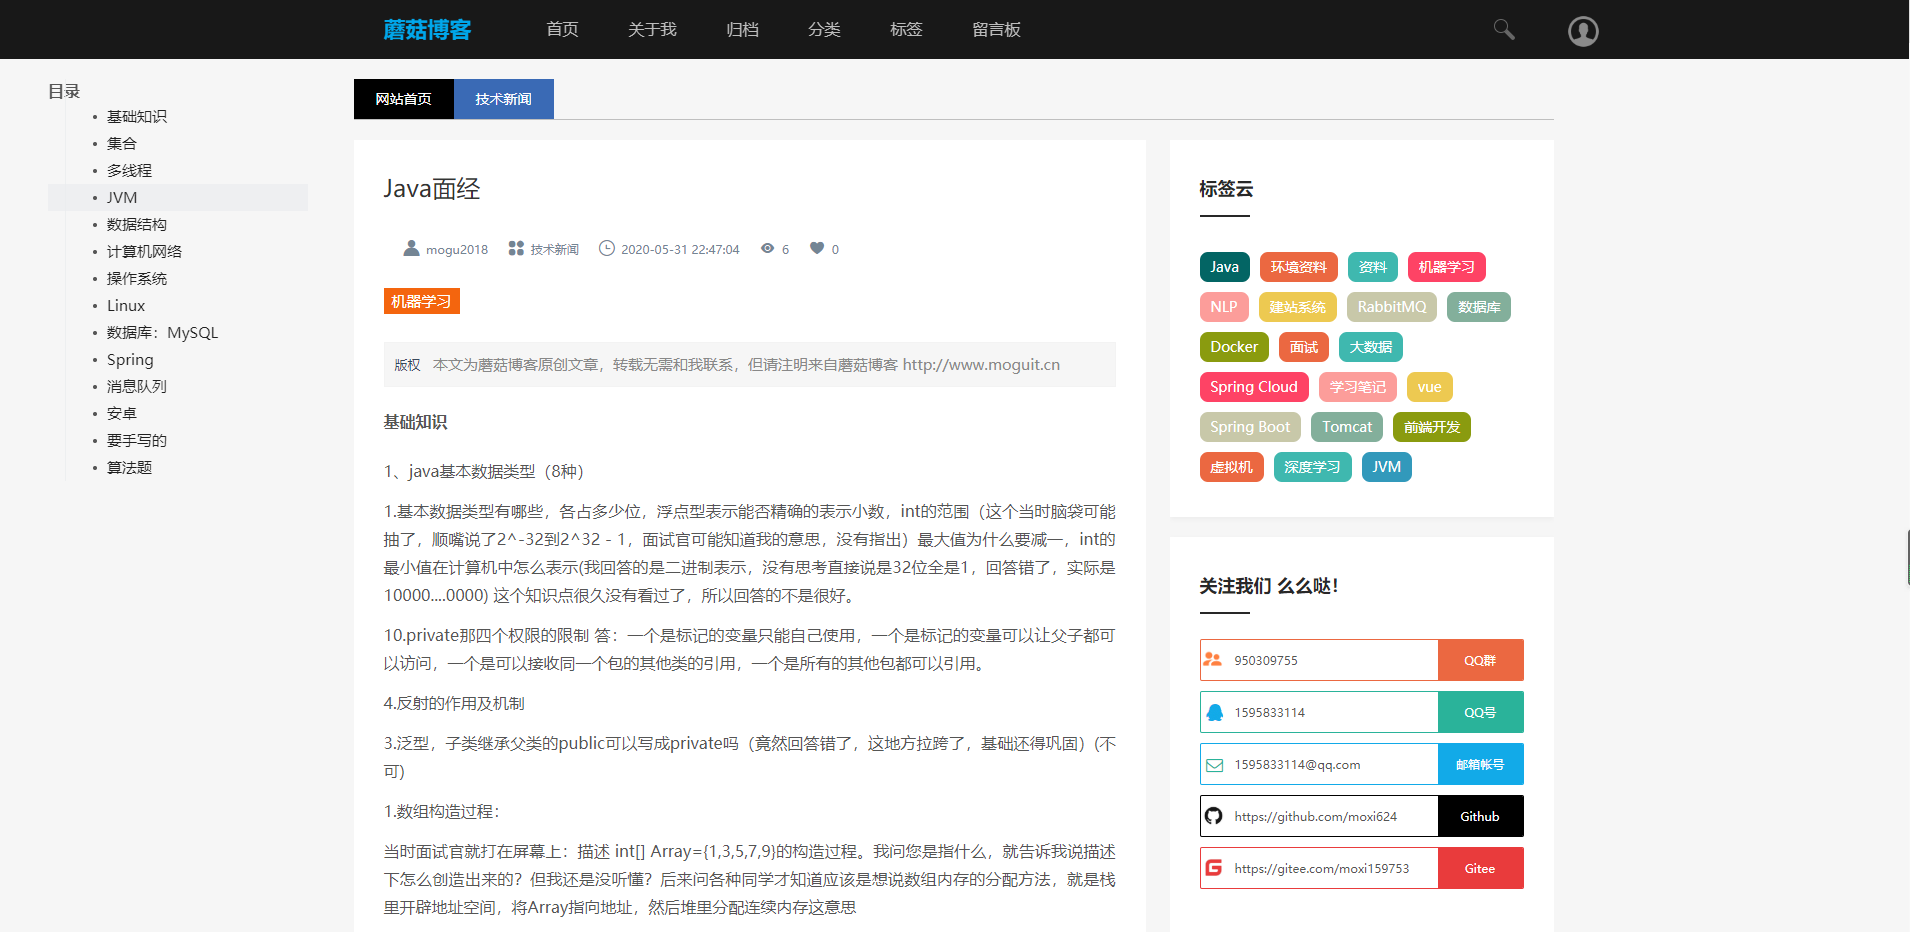This screenshot has width=1910, height=932.
Task: Jump to 安卓 in the table of contents
Action: tap(122, 414)
